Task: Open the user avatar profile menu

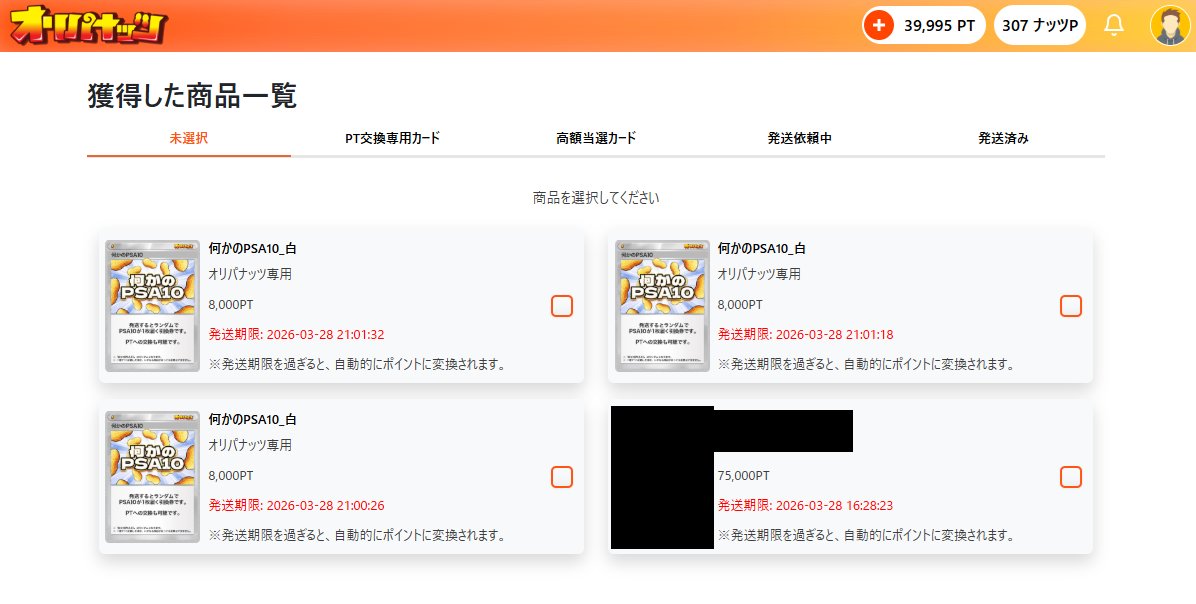Action: pyautogui.click(x=1169, y=25)
